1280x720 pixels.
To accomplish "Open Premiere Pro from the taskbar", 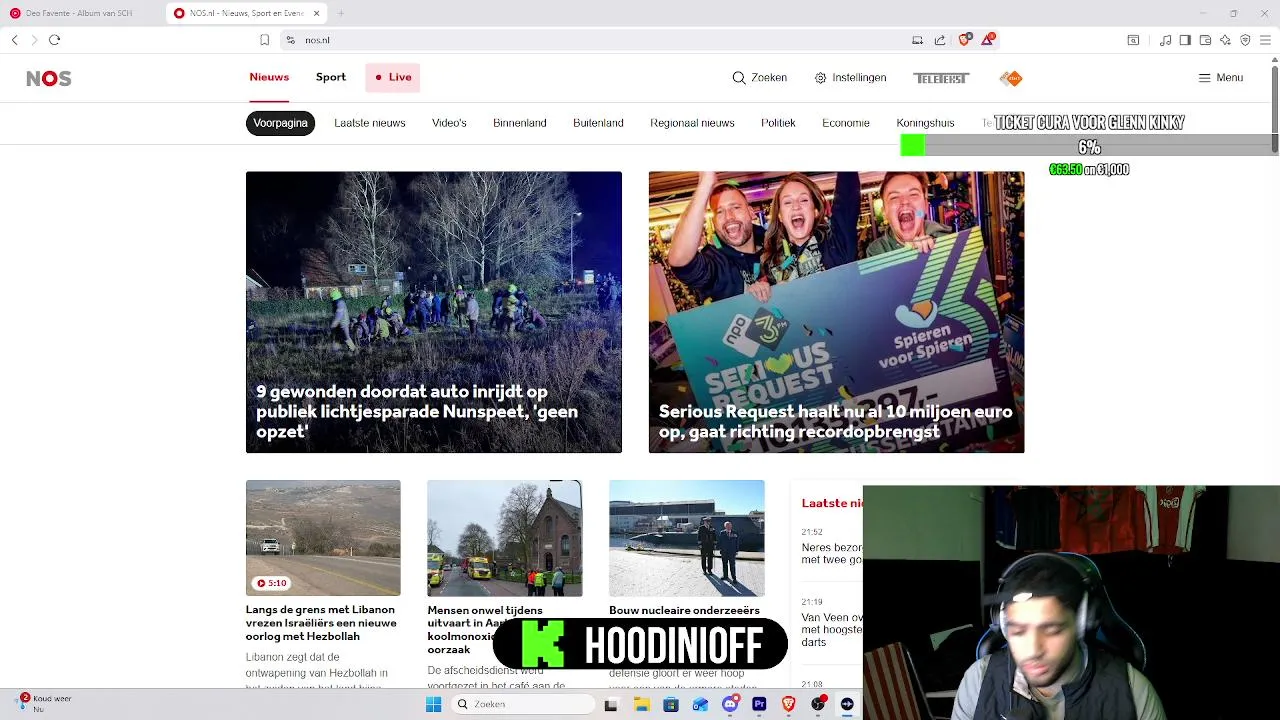I will pyautogui.click(x=759, y=704).
